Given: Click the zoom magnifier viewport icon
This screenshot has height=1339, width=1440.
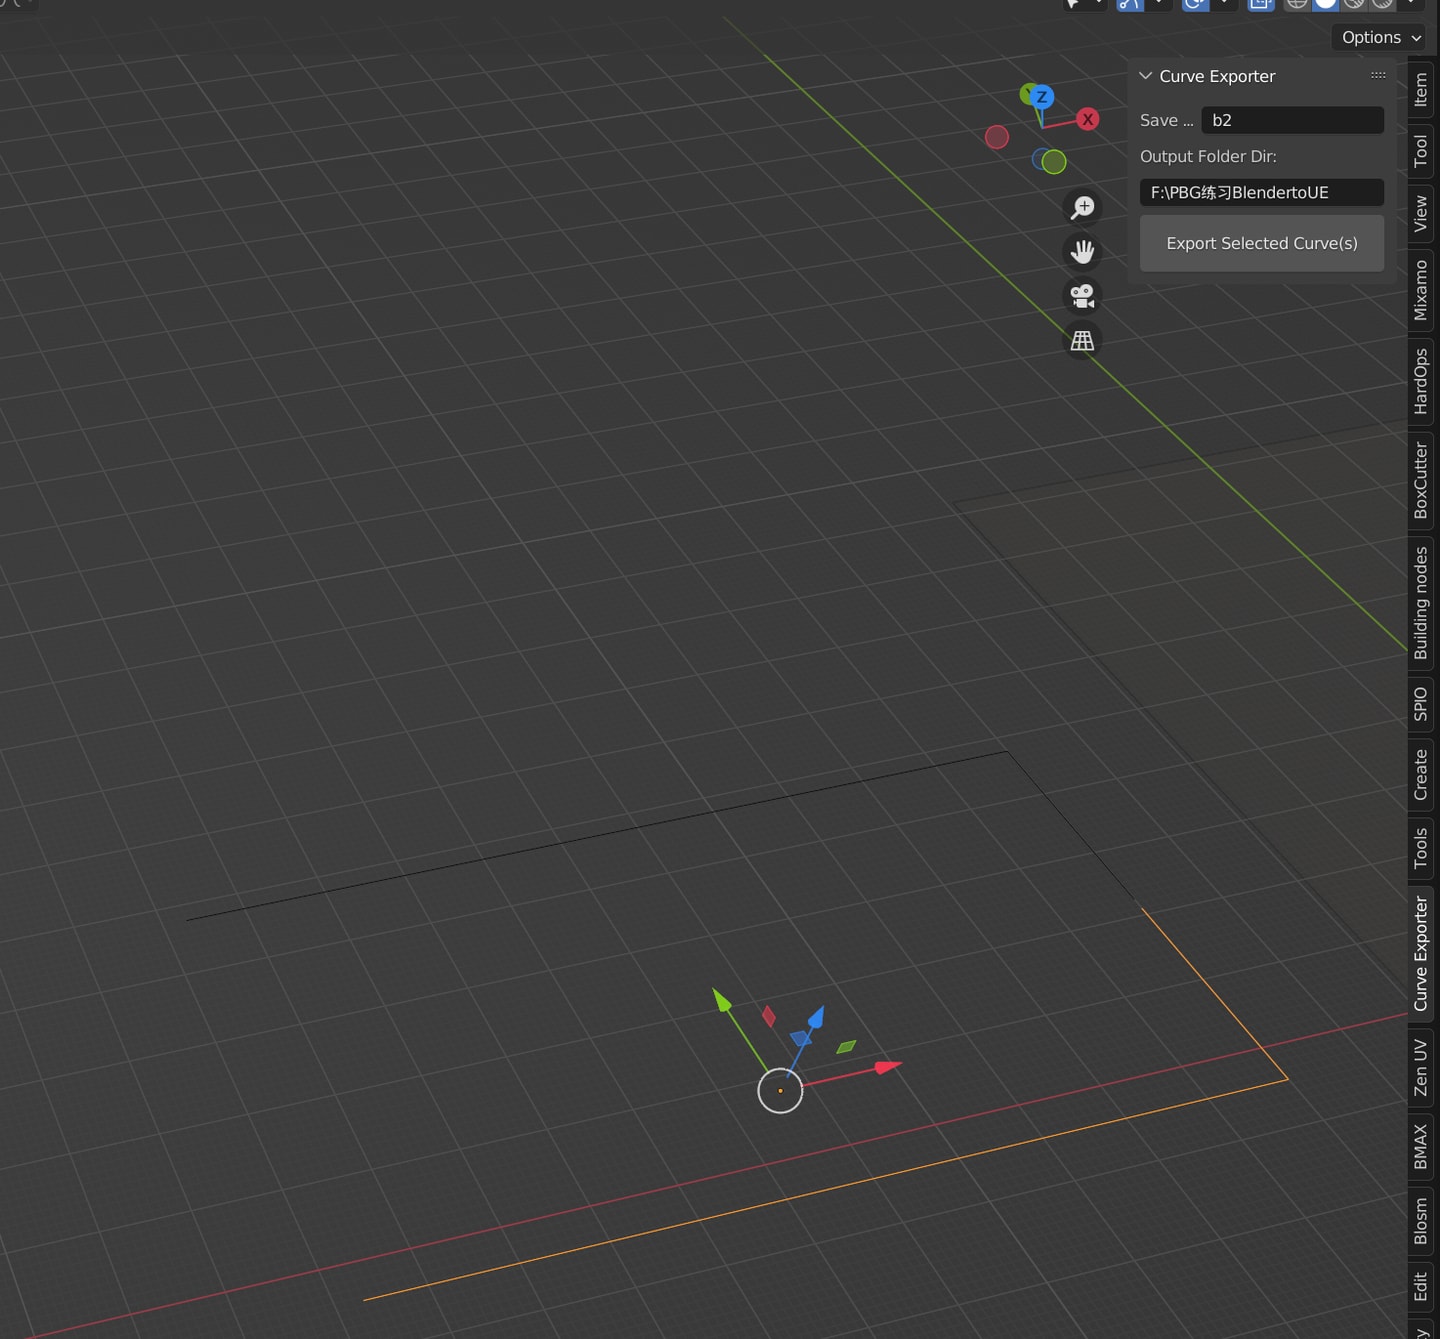Looking at the screenshot, I should [1082, 207].
